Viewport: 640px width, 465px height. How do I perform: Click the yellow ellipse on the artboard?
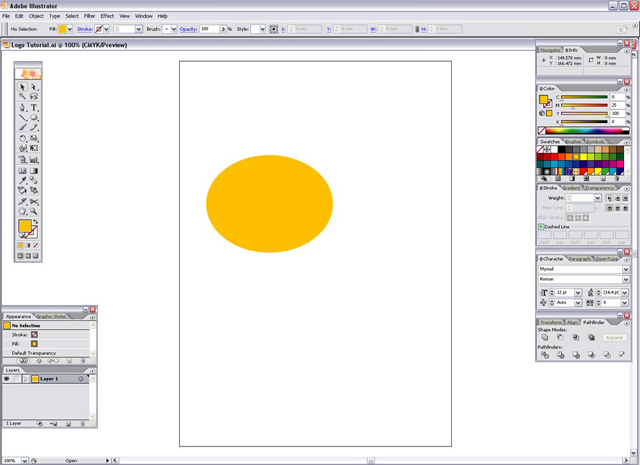pyautogui.click(x=269, y=204)
